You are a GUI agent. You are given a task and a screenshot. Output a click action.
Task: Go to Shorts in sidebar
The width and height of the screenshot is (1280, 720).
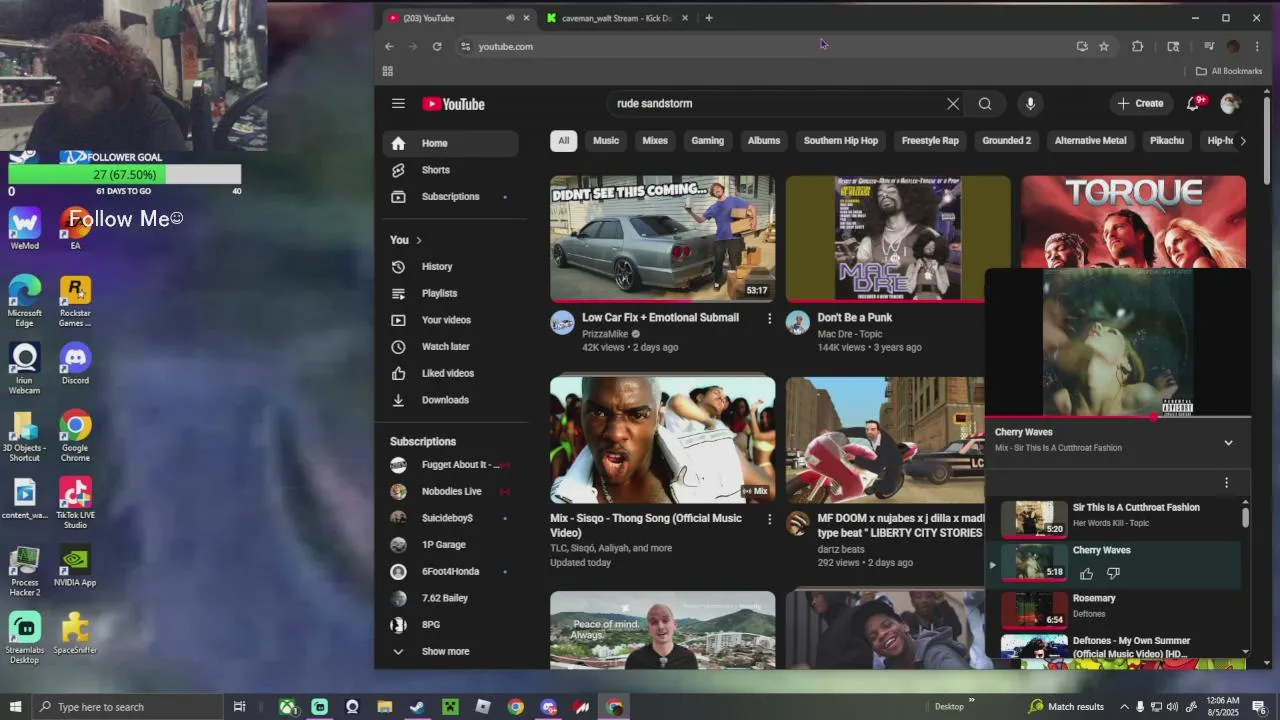[450, 170]
